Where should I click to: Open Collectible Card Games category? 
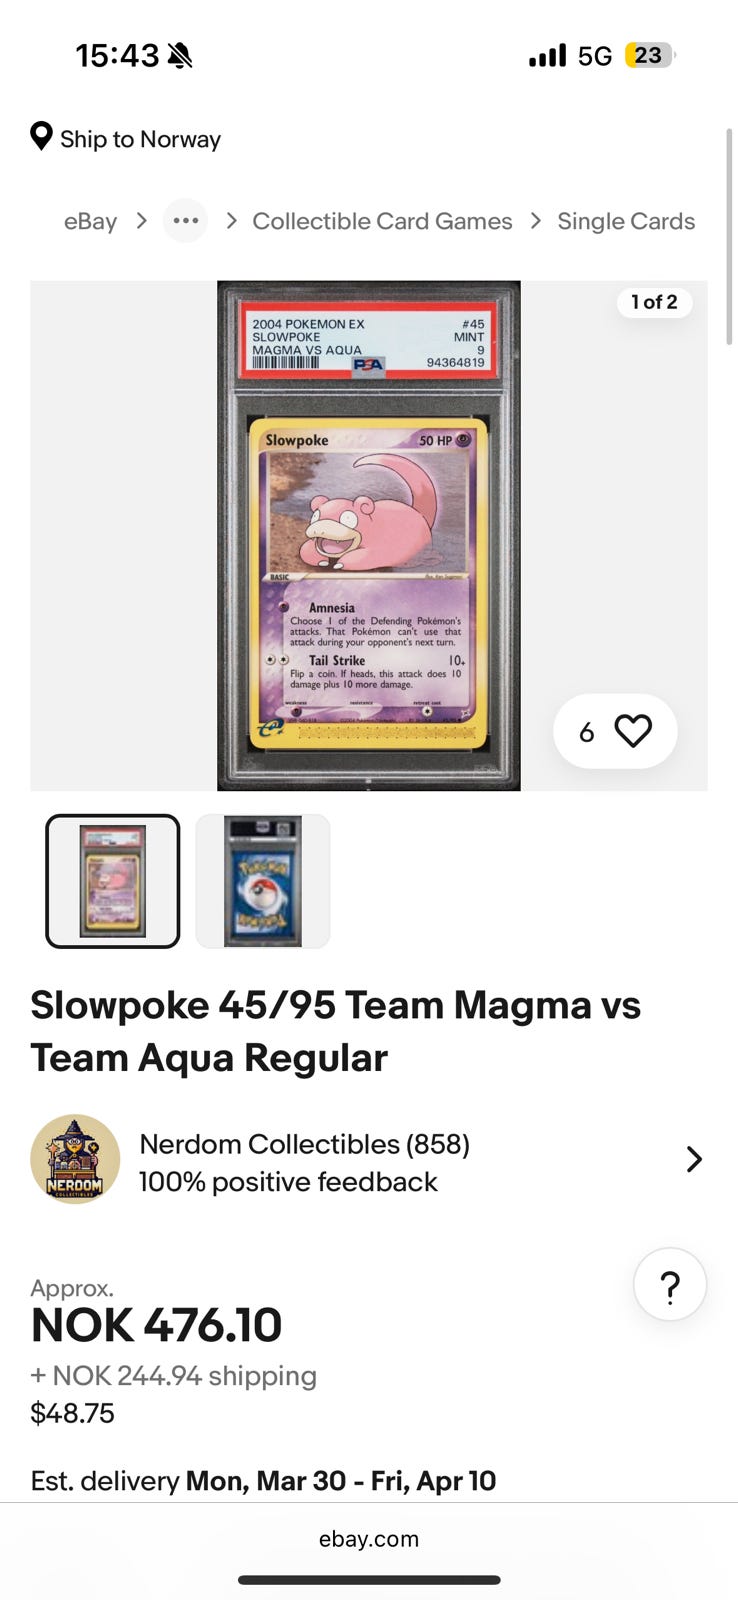pyautogui.click(x=382, y=221)
